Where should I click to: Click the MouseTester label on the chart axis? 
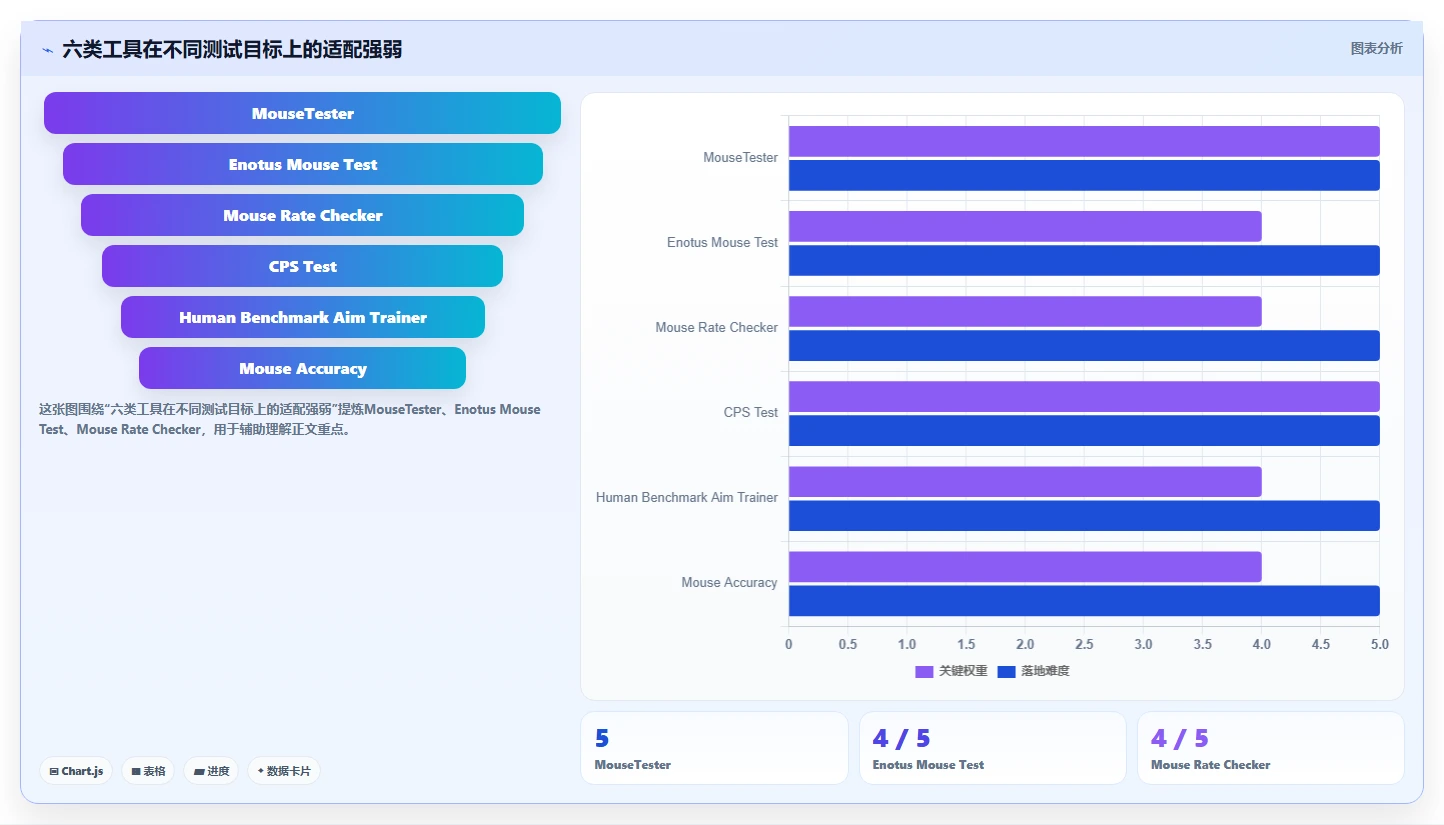pos(740,158)
